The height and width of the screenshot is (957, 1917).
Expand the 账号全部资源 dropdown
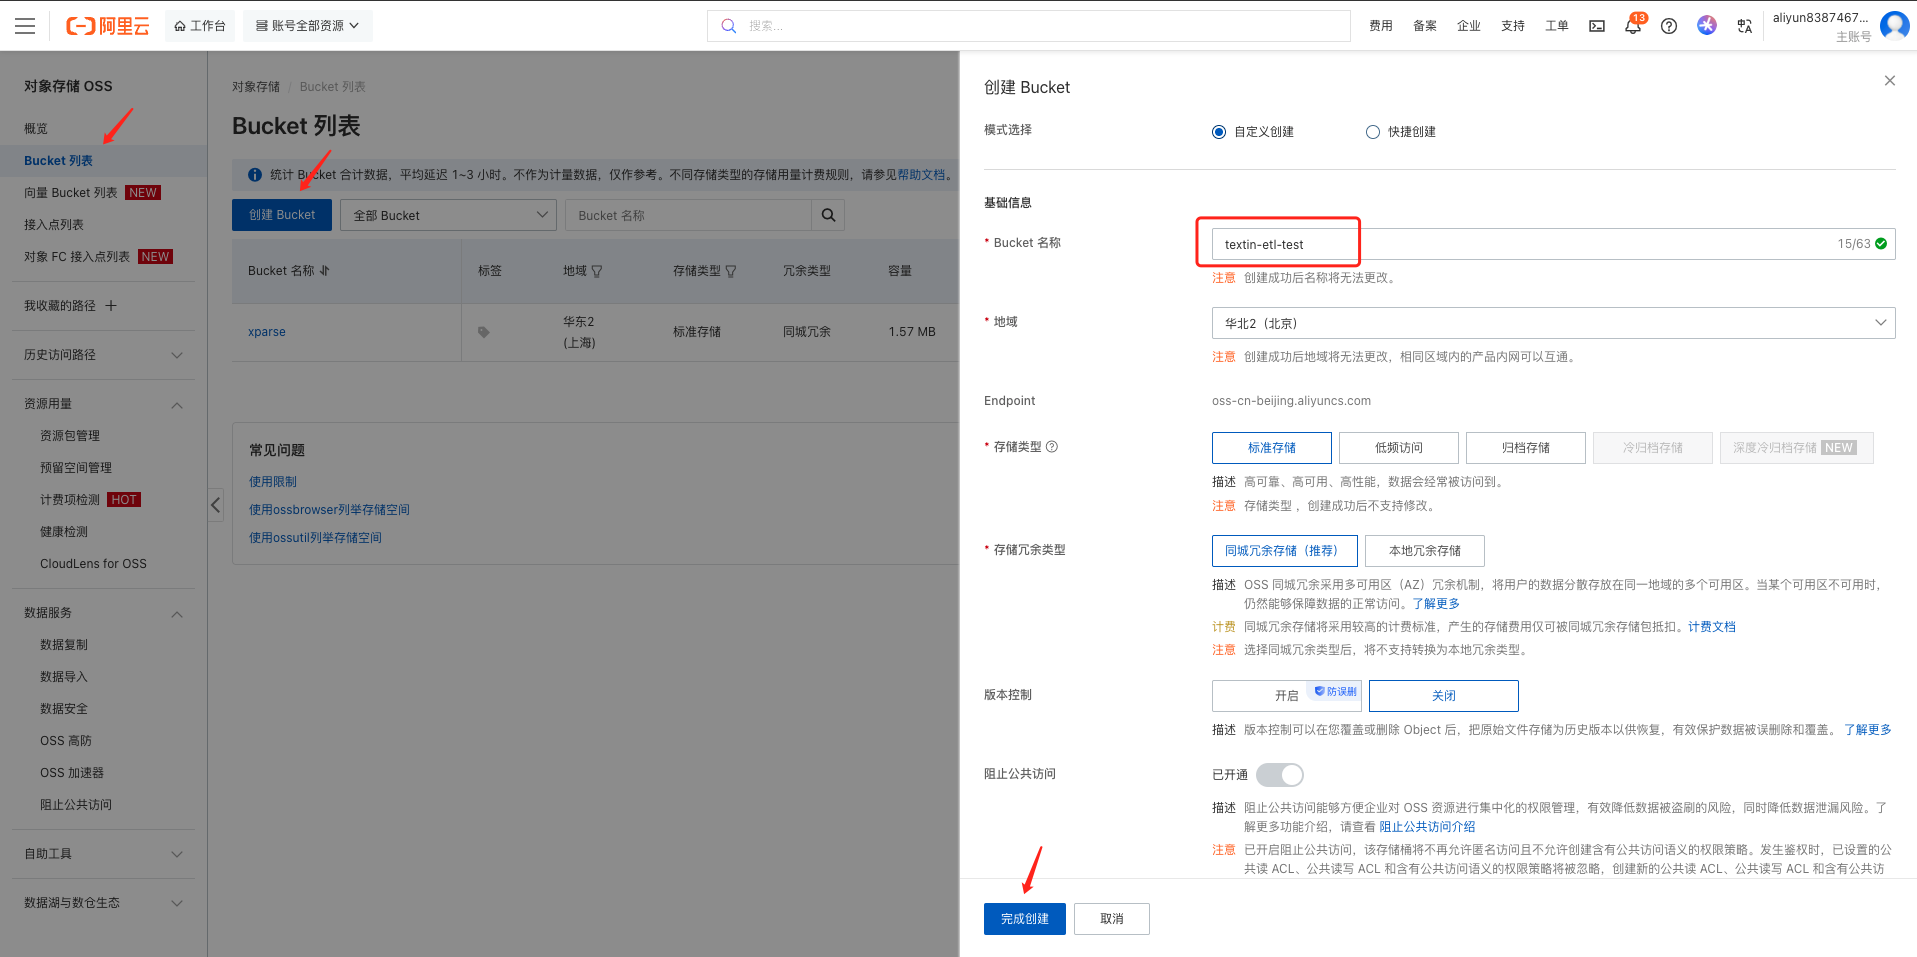[307, 26]
